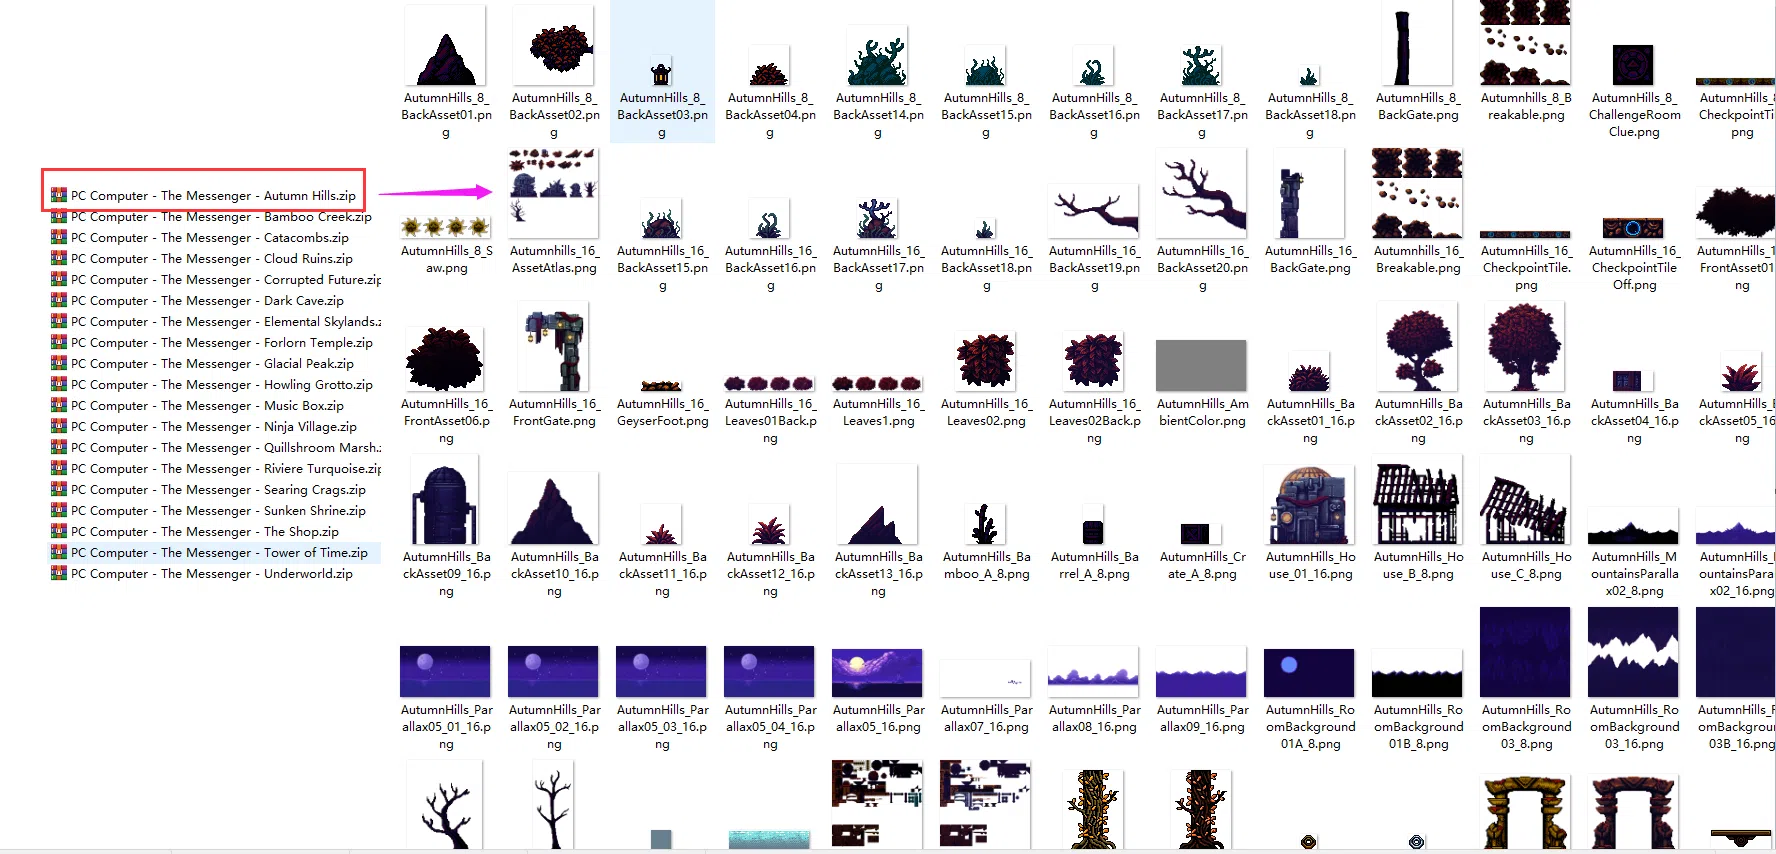Open AutumnHills_16_Leaves02.png thumbnail

985,360
